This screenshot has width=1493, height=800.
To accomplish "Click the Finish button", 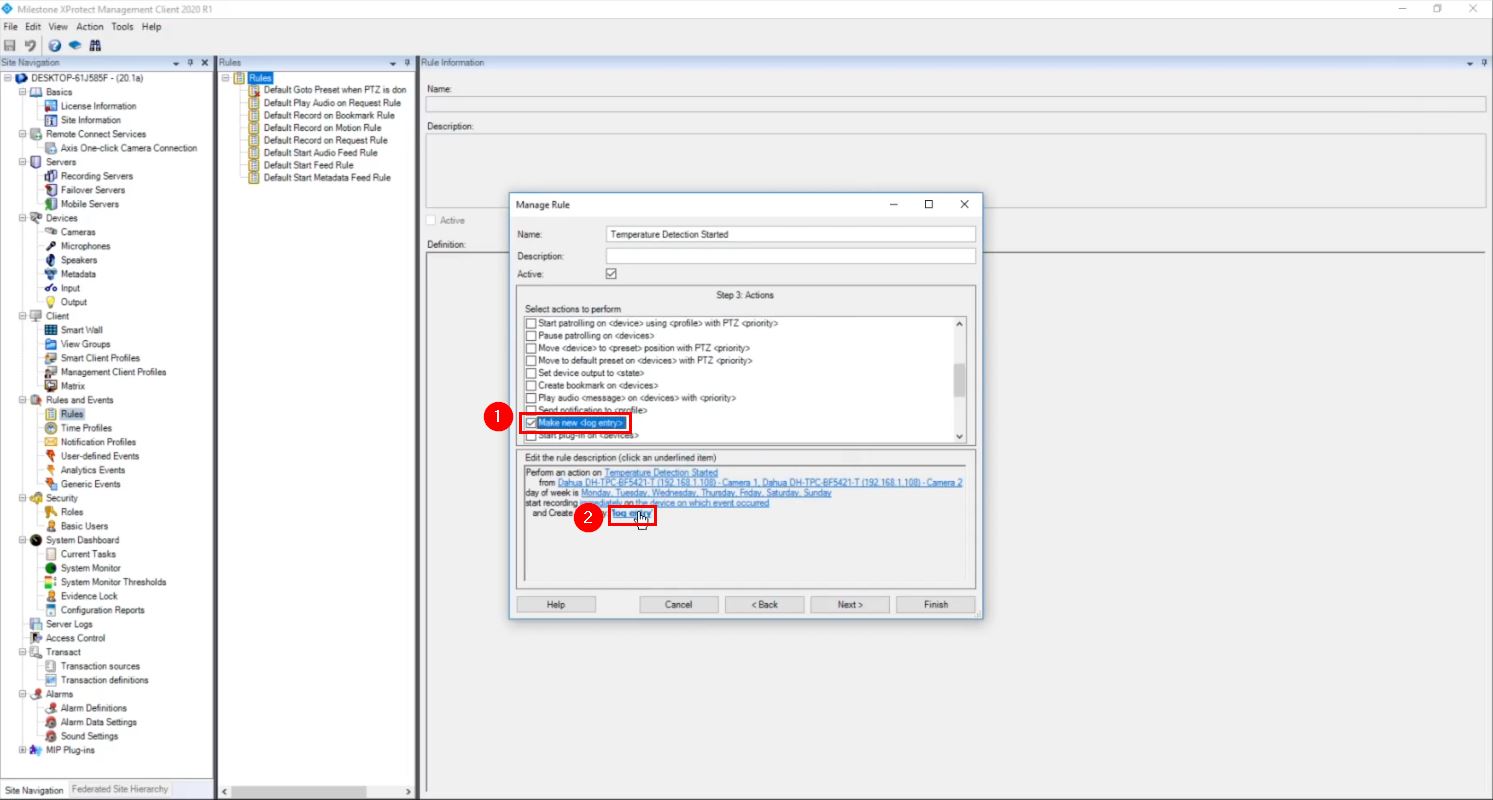I will pos(935,605).
